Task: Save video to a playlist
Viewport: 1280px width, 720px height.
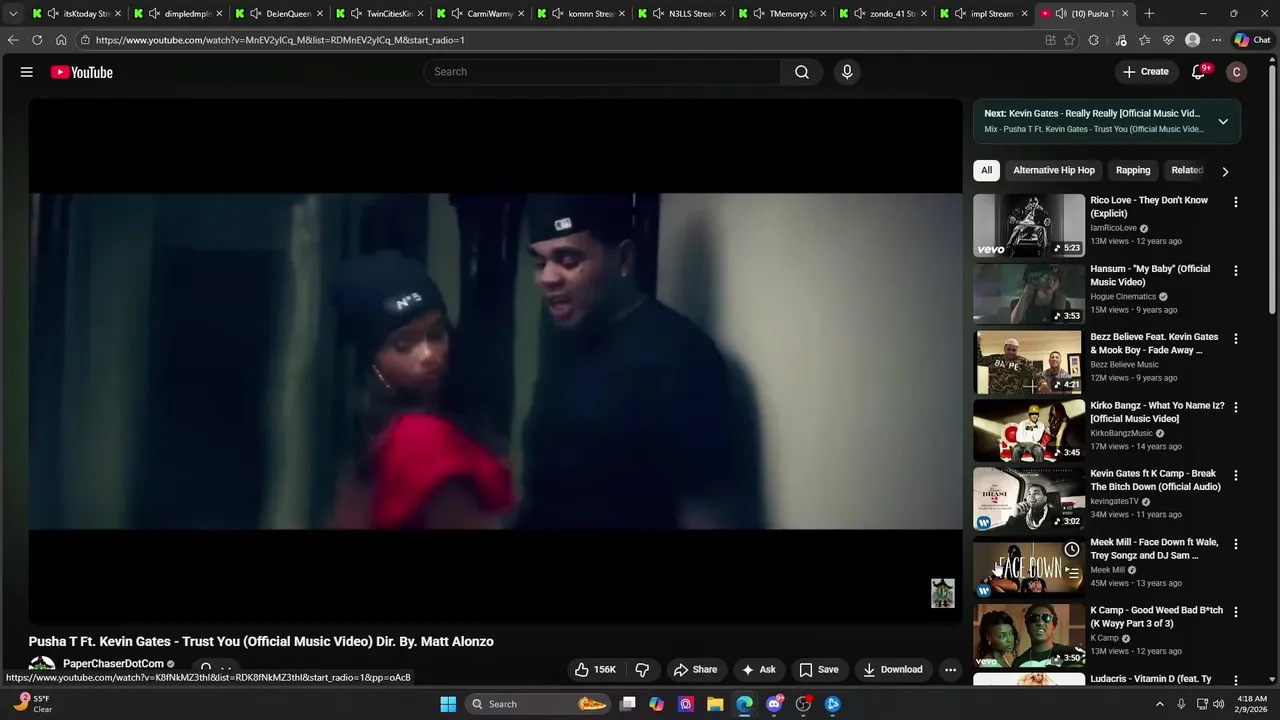Action: (819, 670)
